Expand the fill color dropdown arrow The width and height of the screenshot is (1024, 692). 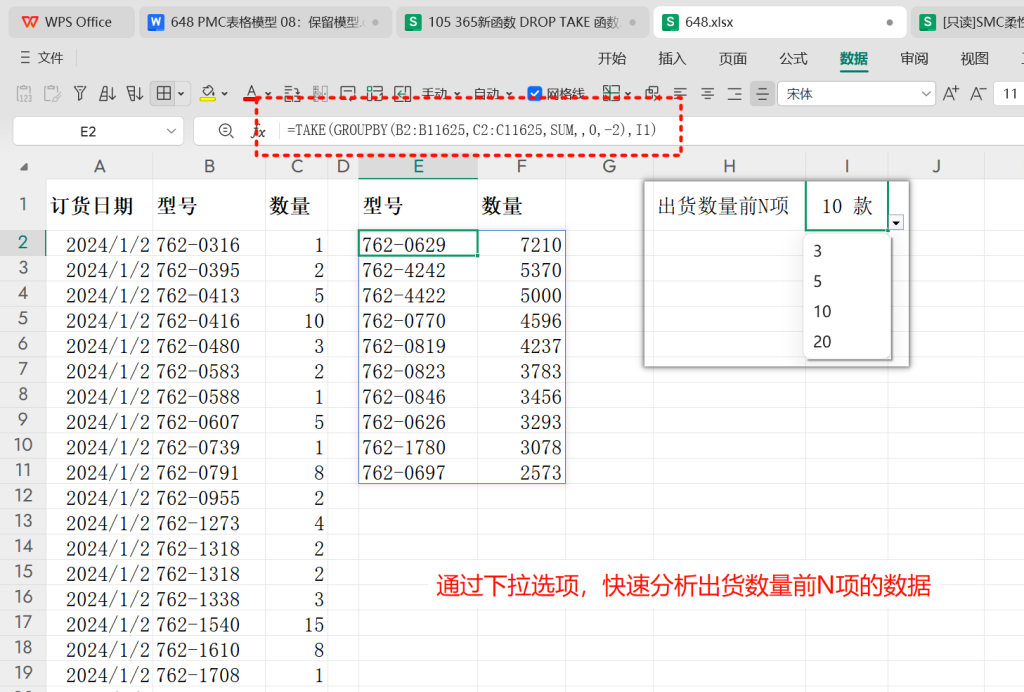coord(224,94)
